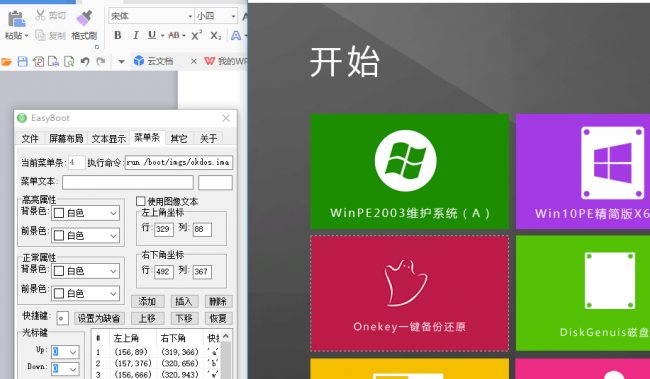The width and height of the screenshot is (650, 379).
Task: Apply strikethrough AB formatting in WPS
Action: pos(174,35)
